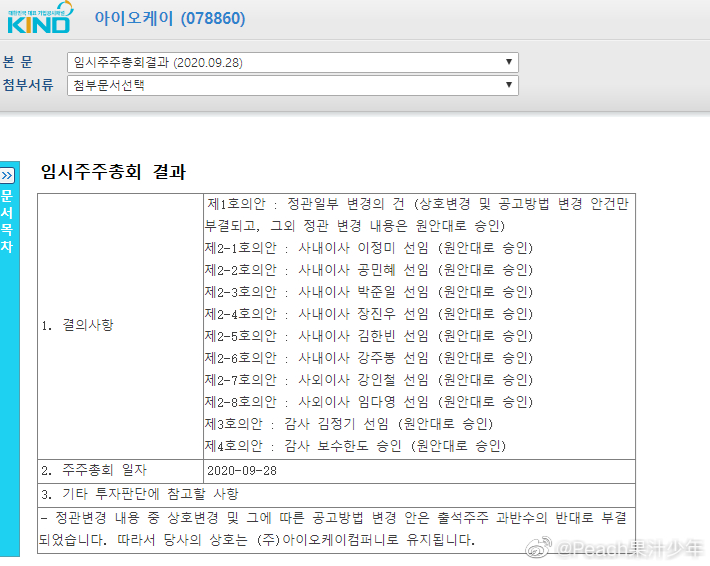Click date value 2020-09-28
The height and width of the screenshot is (566, 710).
click(x=242, y=471)
